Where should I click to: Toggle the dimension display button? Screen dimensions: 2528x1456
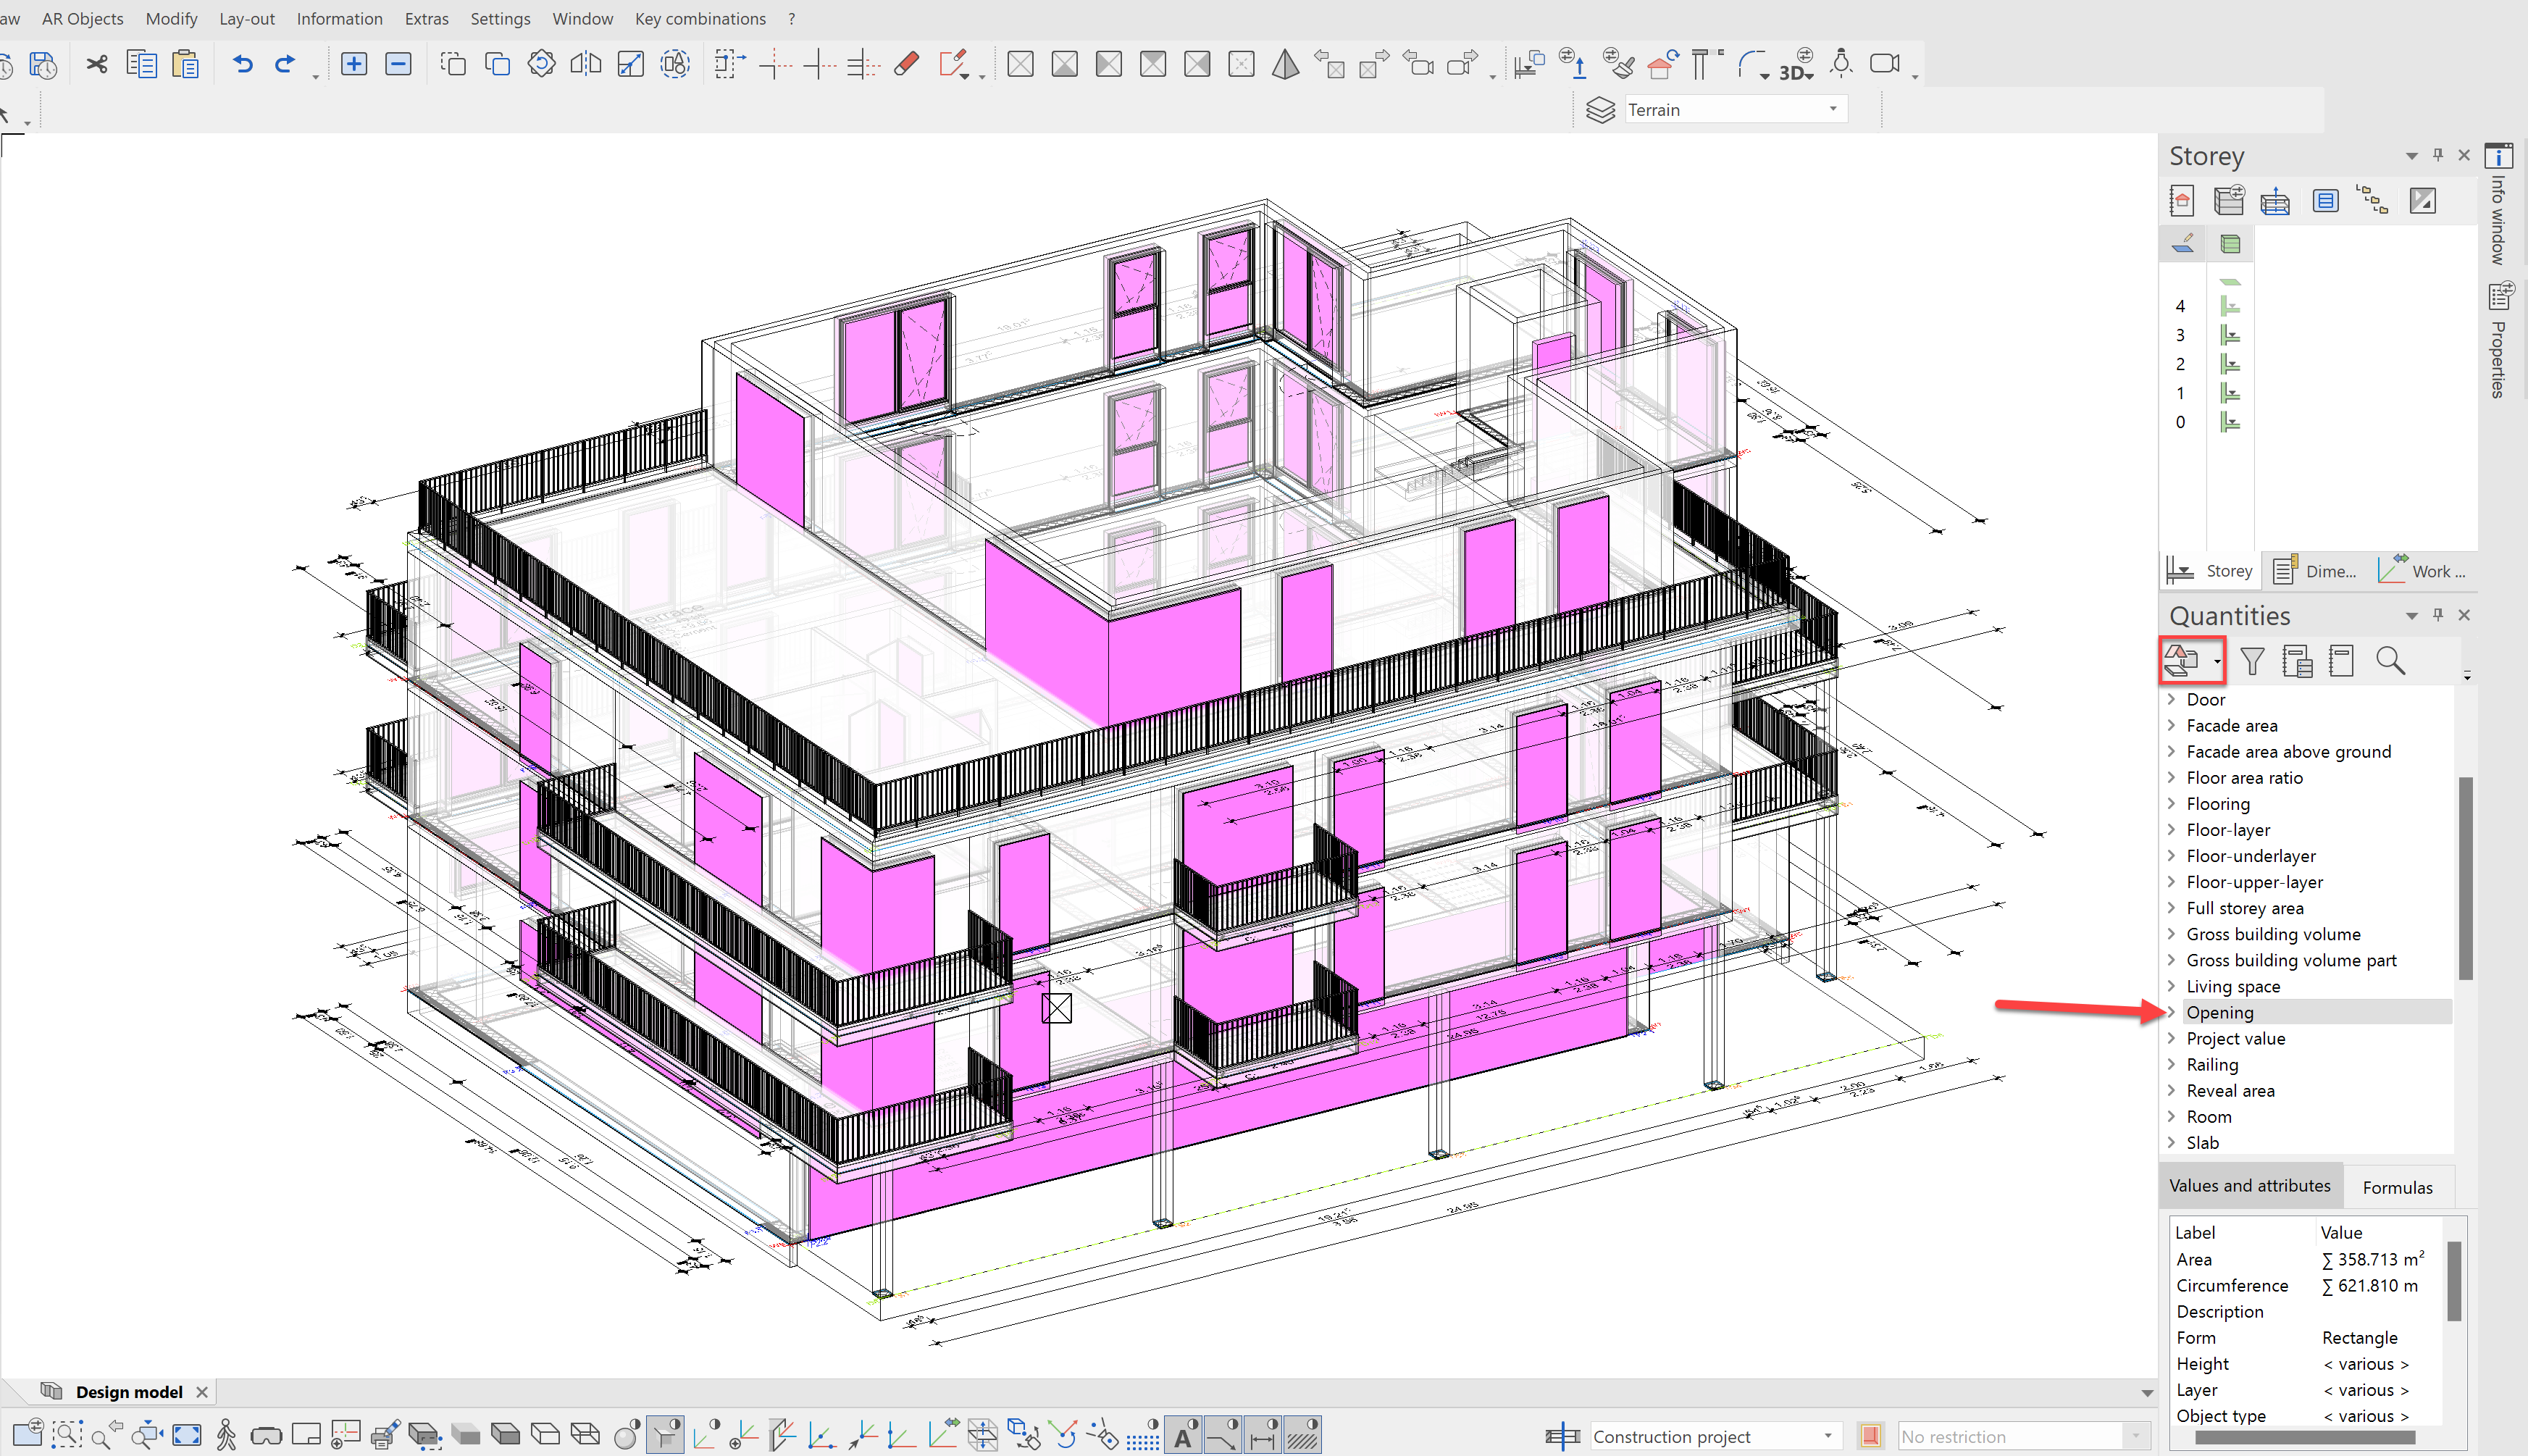1262,1435
